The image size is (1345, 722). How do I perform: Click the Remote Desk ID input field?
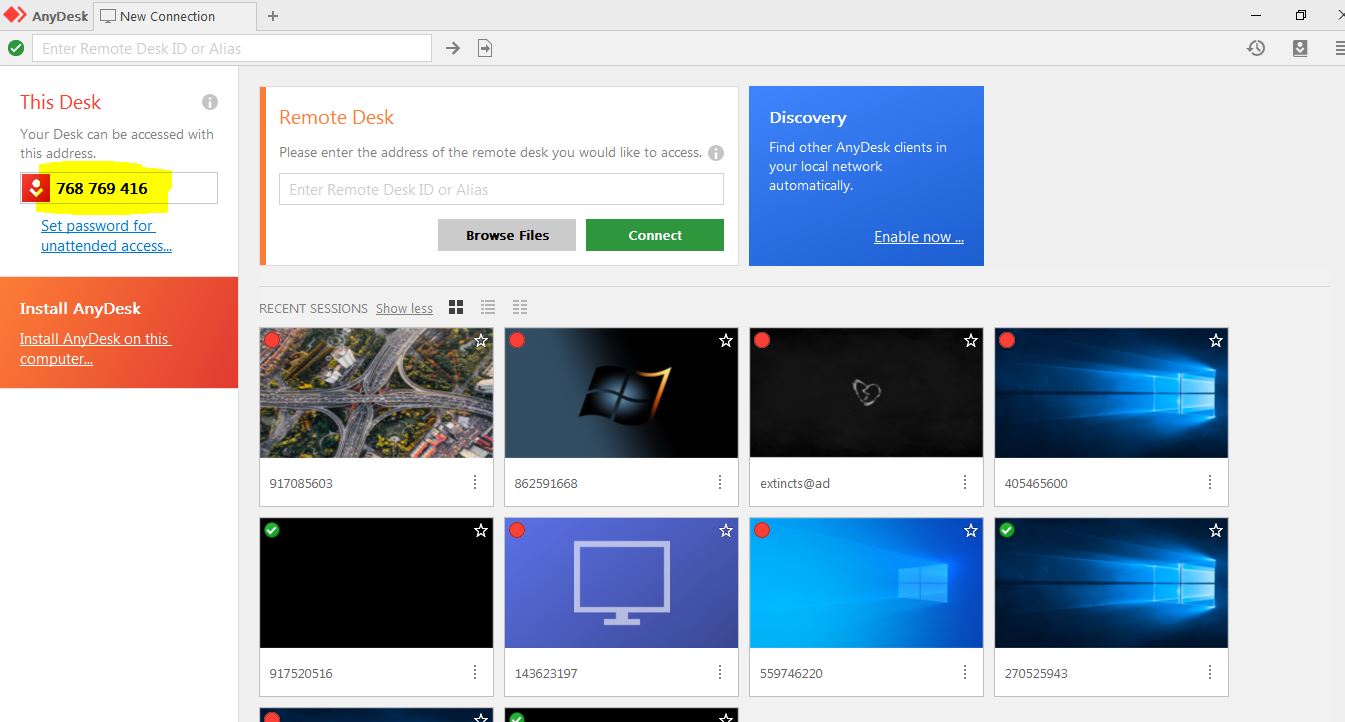pos(501,189)
